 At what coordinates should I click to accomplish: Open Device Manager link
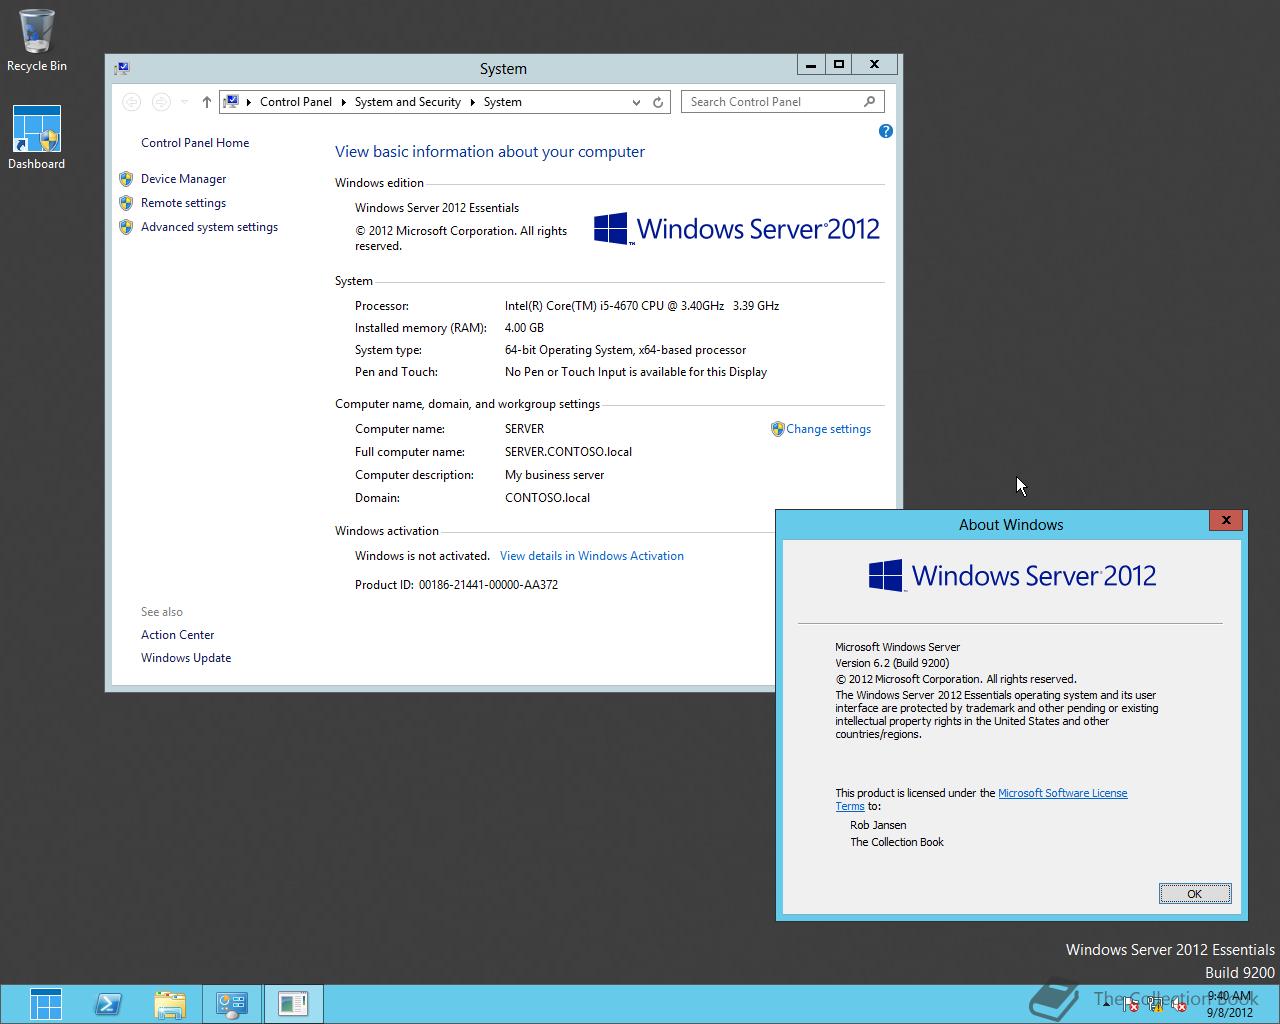(x=183, y=179)
